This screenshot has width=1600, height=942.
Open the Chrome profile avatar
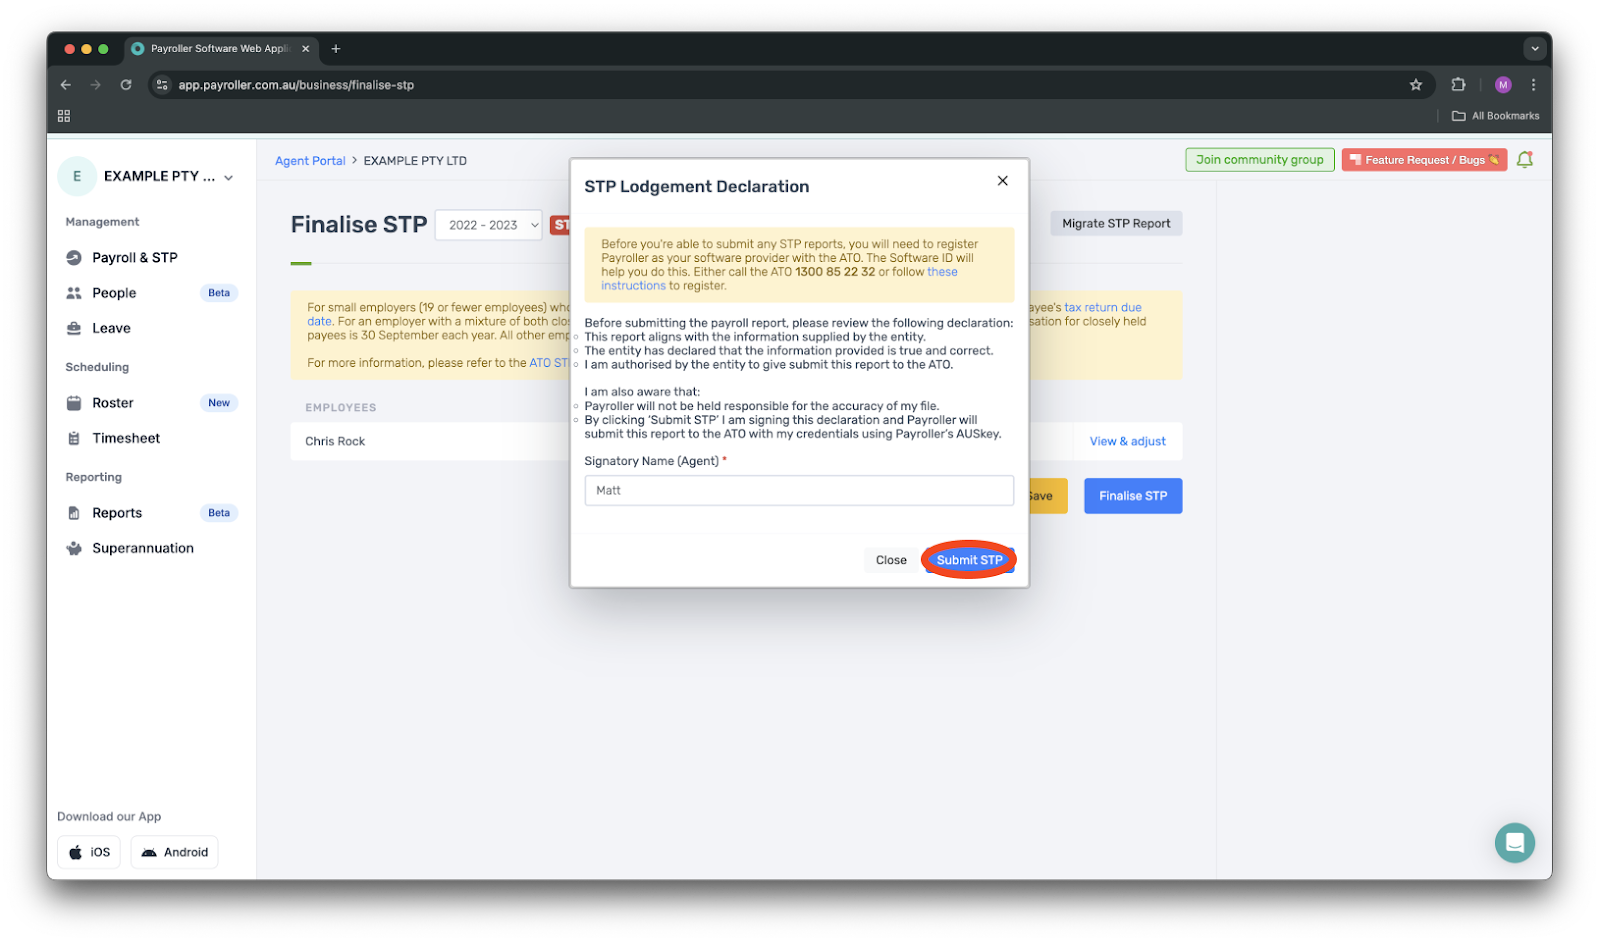click(x=1503, y=85)
